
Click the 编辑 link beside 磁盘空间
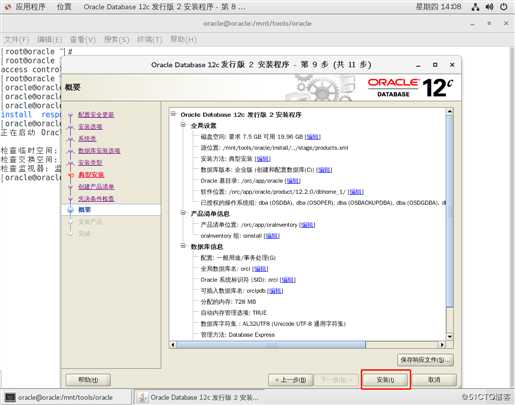pos(312,137)
